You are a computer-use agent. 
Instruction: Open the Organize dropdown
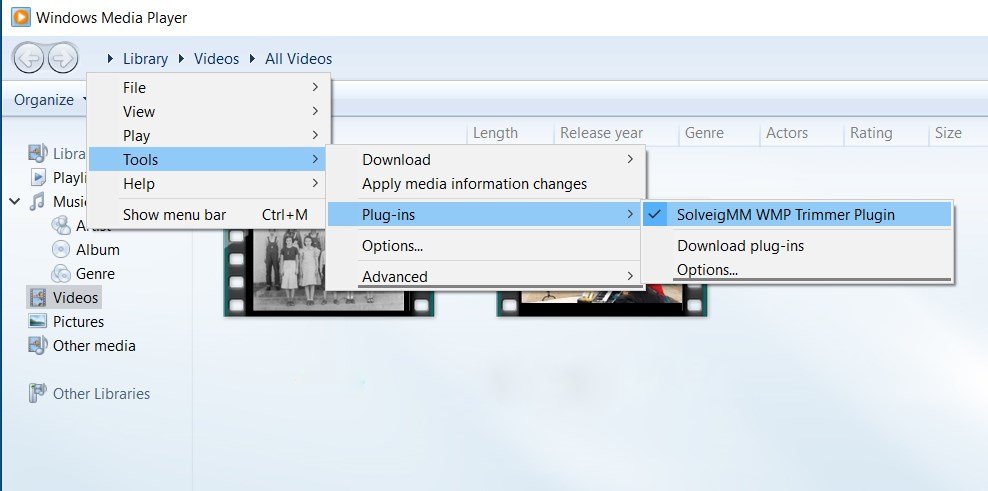click(52, 100)
